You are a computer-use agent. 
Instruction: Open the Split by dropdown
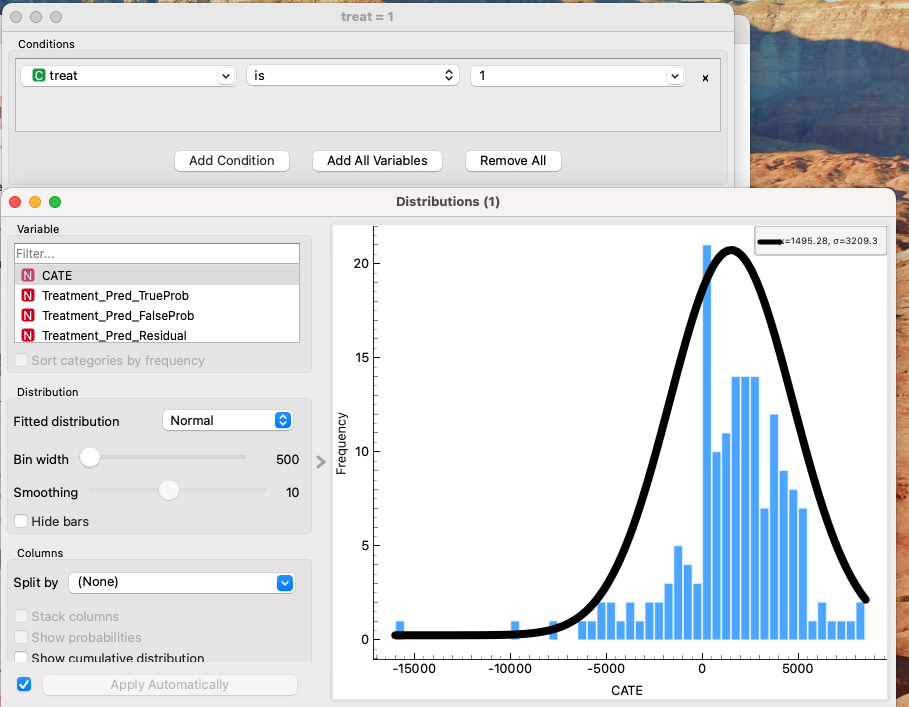point(182,582)
